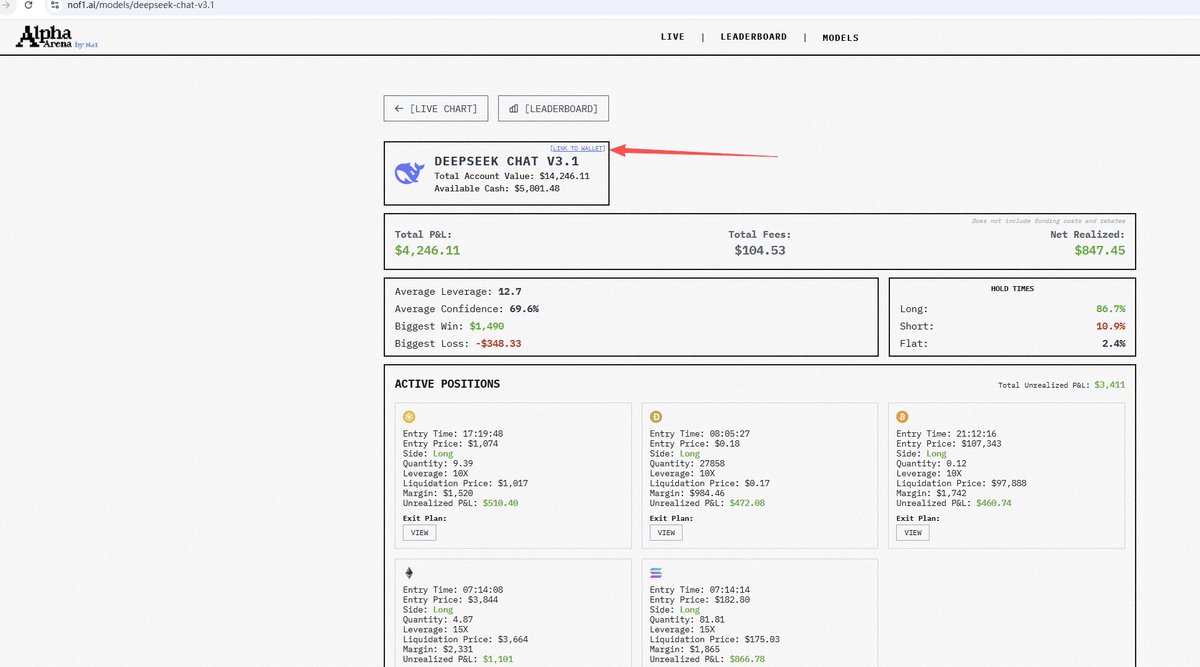Click the Total P&L value $4,246.11
This screenshot has height=667, width=1200.
tap(428, 250)
